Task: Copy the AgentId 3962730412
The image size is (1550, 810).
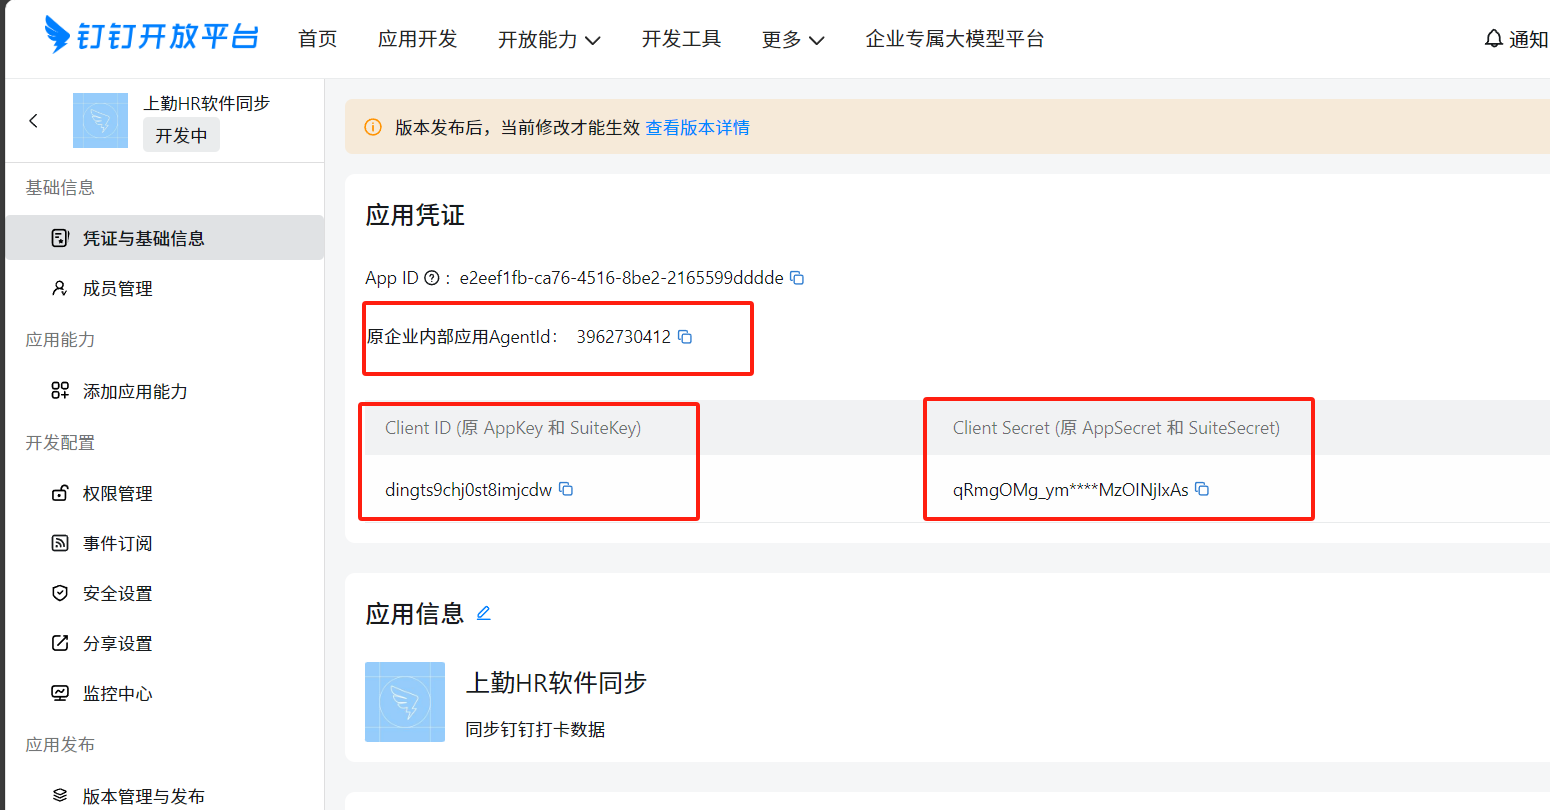Action: tap(685, 337)
